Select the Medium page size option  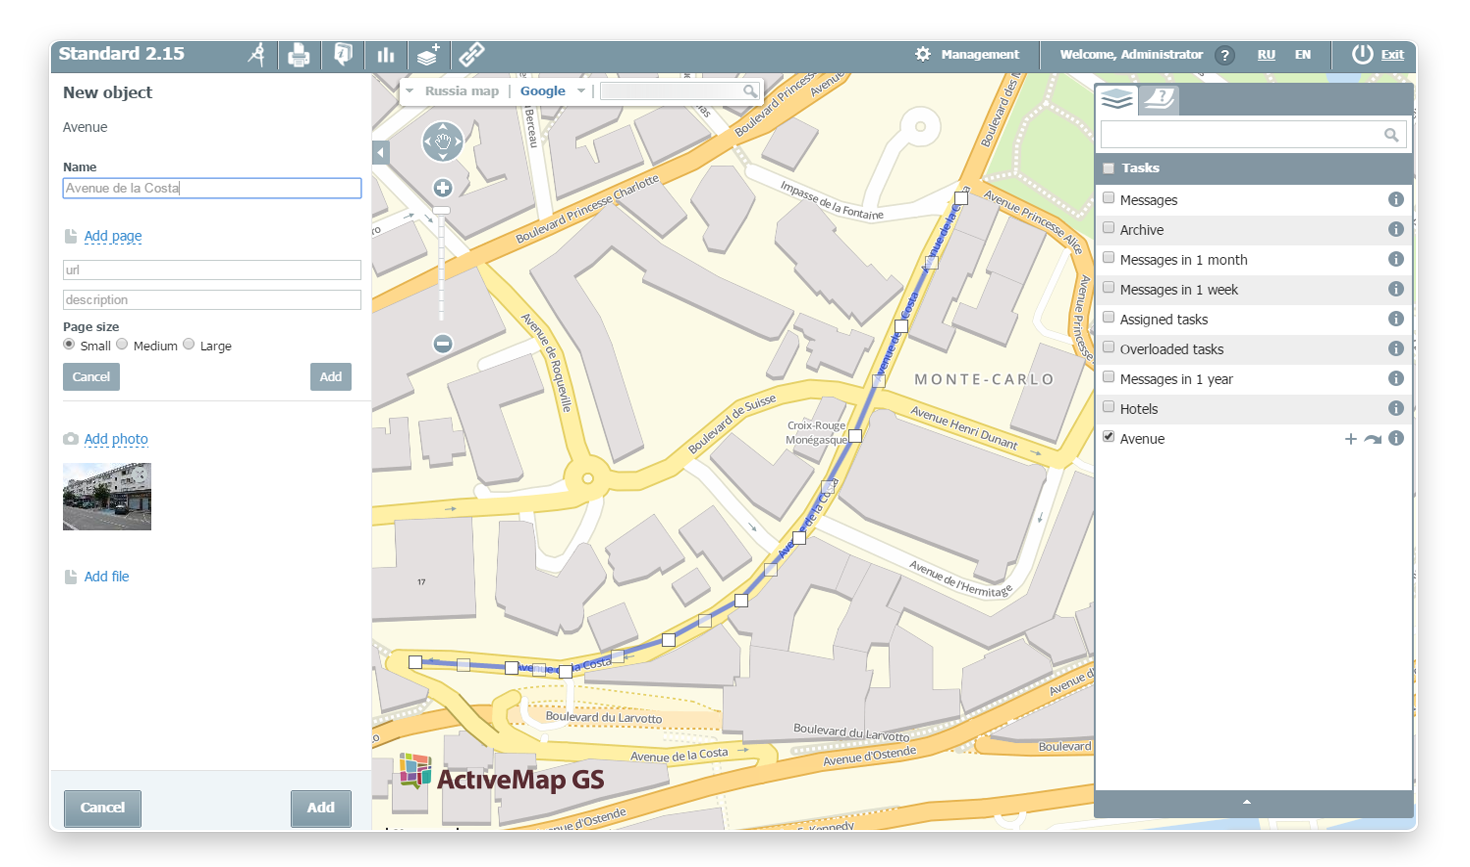pos(123,345)
